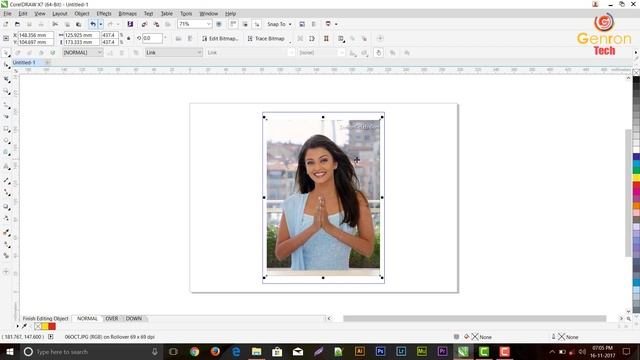Click the outline color None indicator
The height and width of the screenshot is (360, 640).
click(x=566, y=337)
